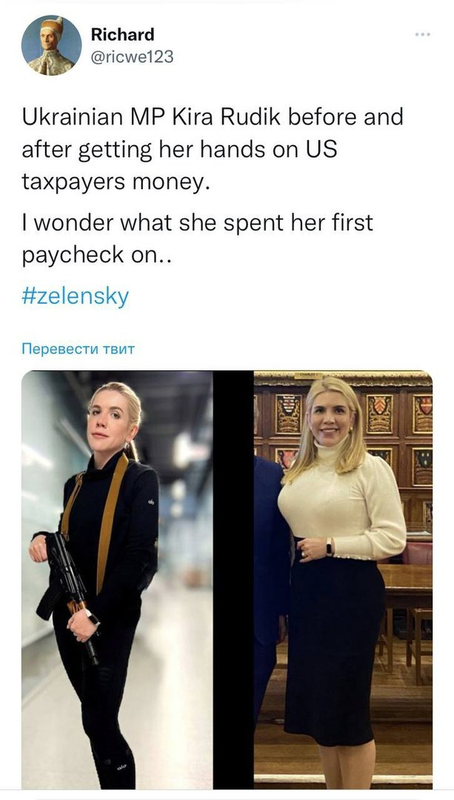Click the black divider between the two photos
The width and height of the screenshot is (454, 800).
233,580
